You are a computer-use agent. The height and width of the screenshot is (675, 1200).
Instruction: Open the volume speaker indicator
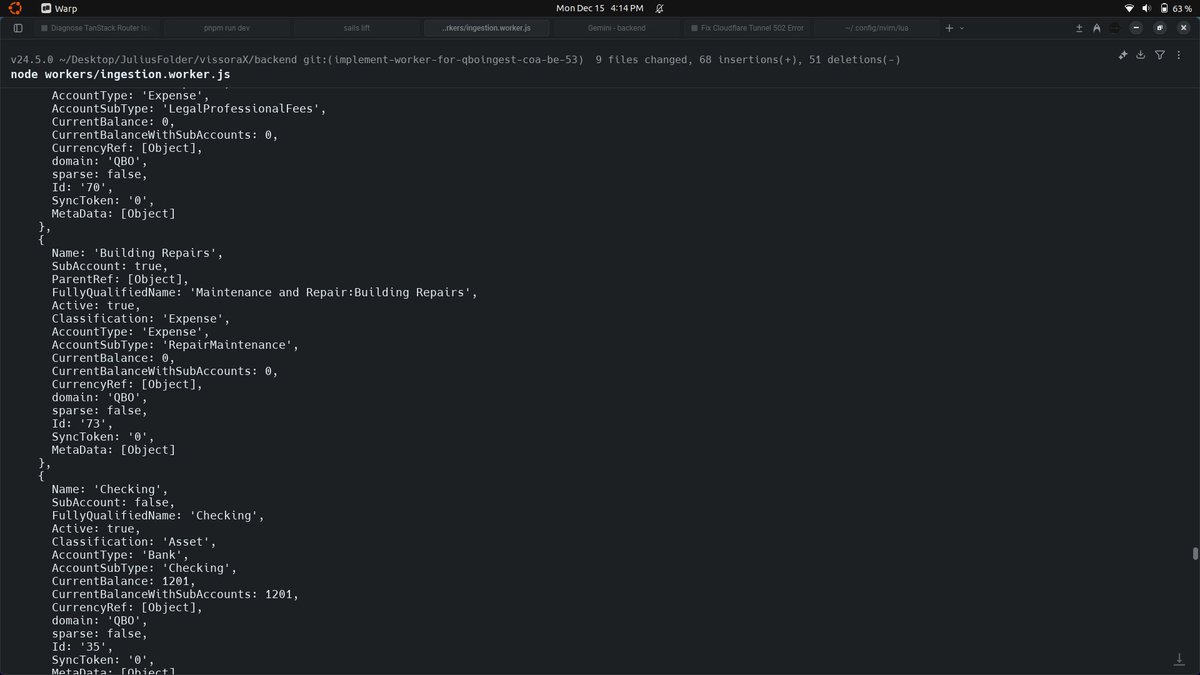(x=1146, y=8)
